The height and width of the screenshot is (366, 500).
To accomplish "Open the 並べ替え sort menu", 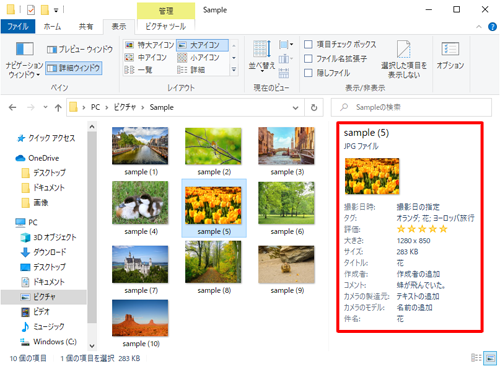I will (x=262, y=56).
